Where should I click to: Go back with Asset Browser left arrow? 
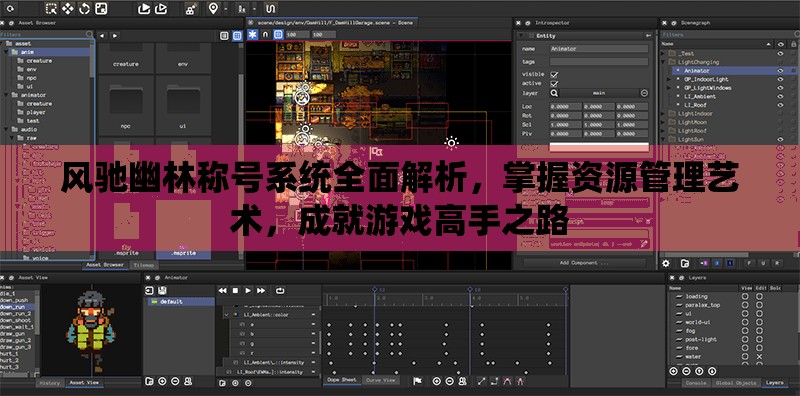pos(102,36)
